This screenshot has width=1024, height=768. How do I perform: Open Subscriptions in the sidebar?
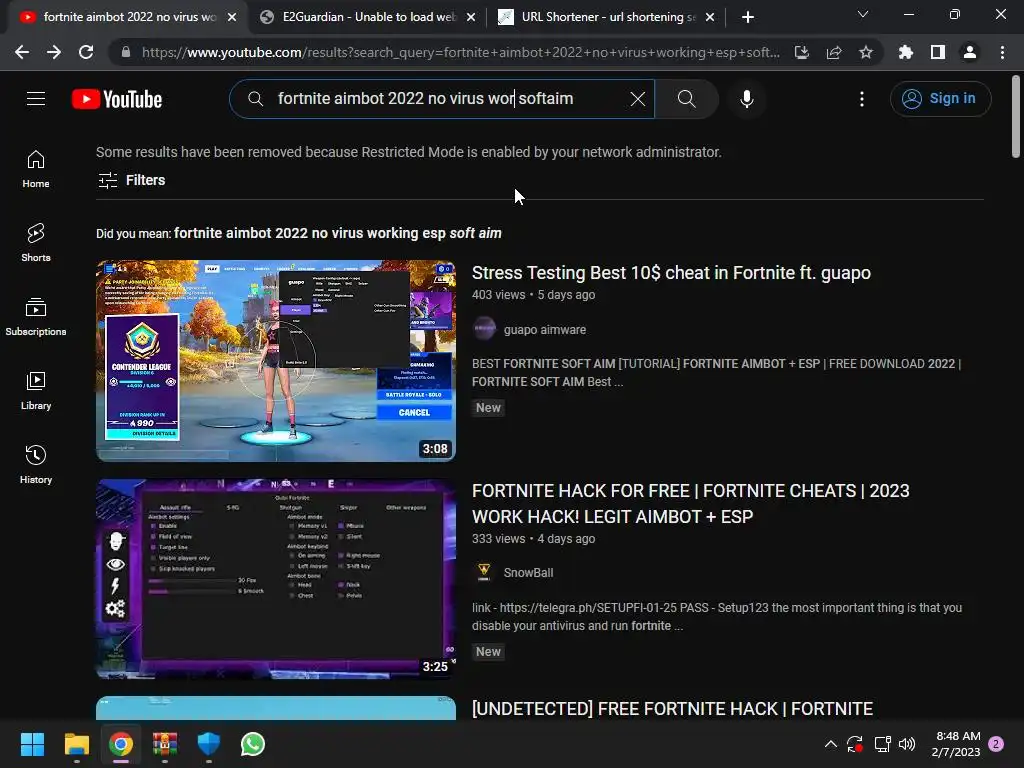tap(36, 317)
